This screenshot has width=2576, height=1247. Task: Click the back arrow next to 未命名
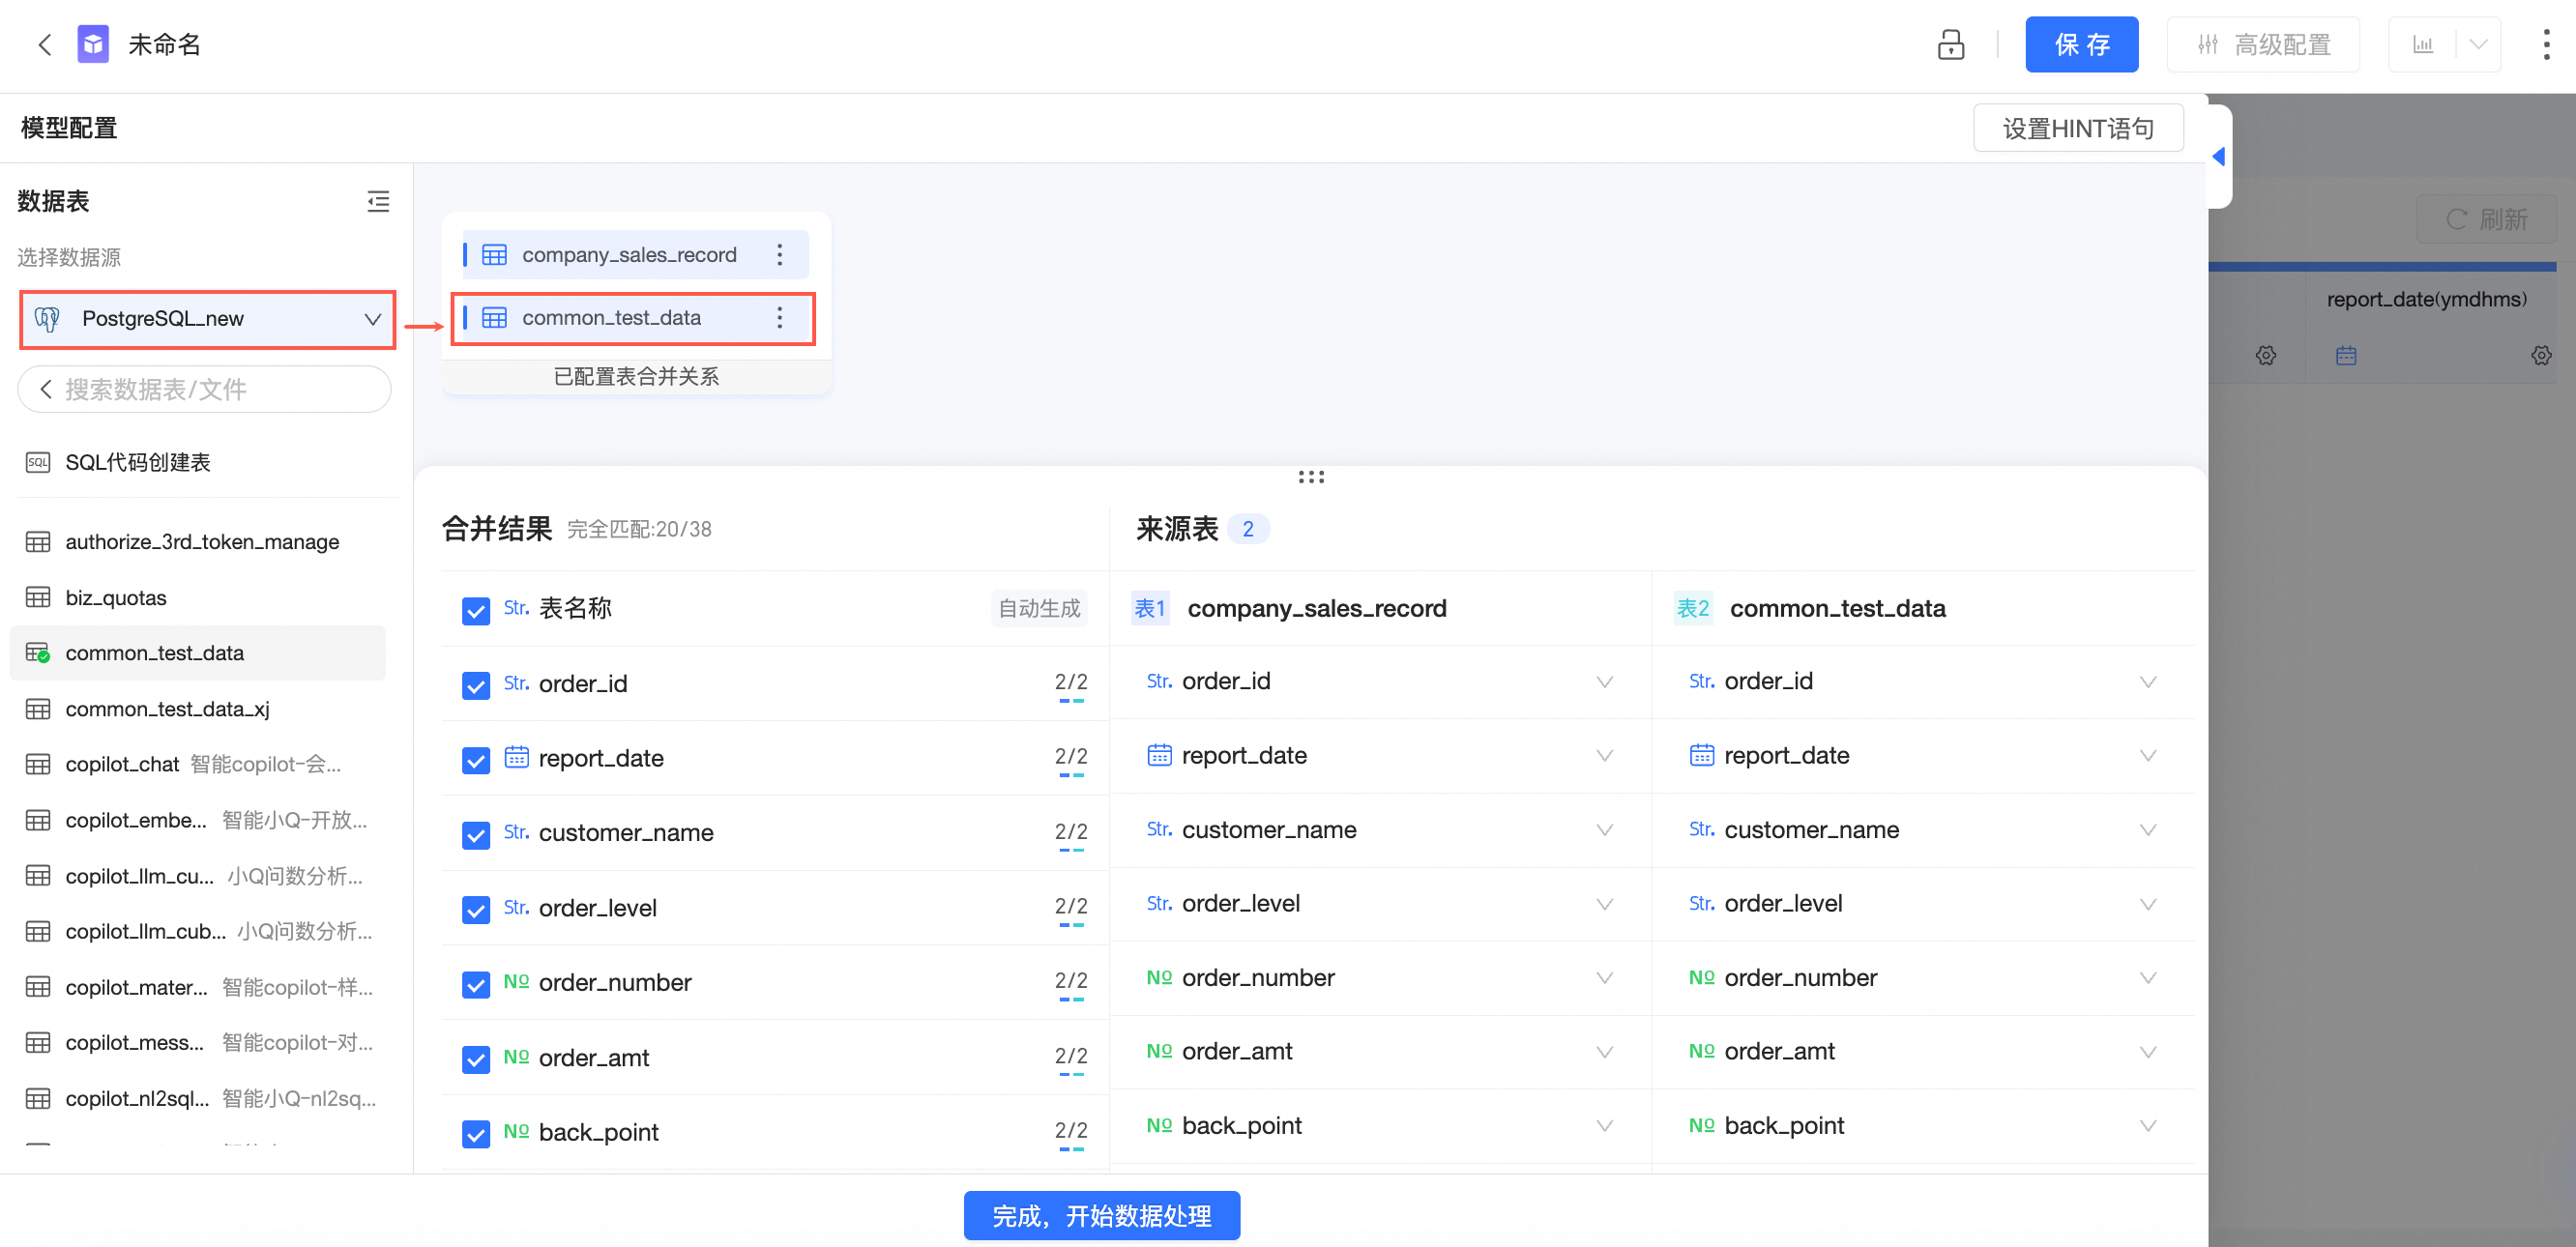[x=44, y=45]
